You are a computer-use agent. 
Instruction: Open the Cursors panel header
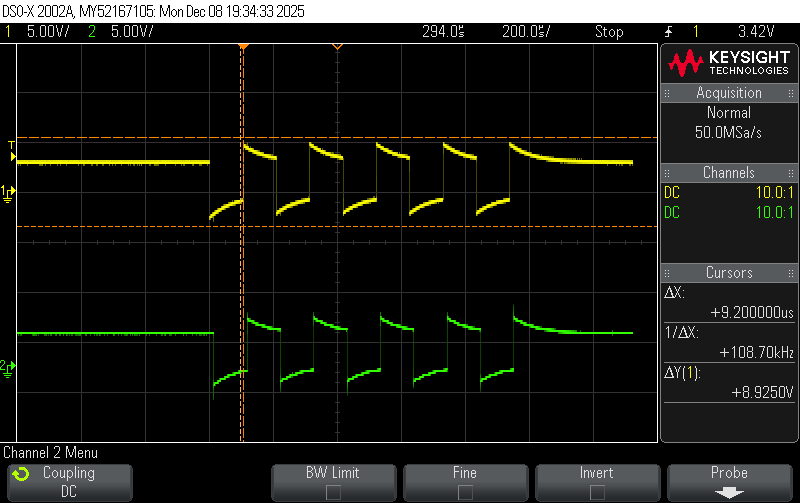point(729,273)
